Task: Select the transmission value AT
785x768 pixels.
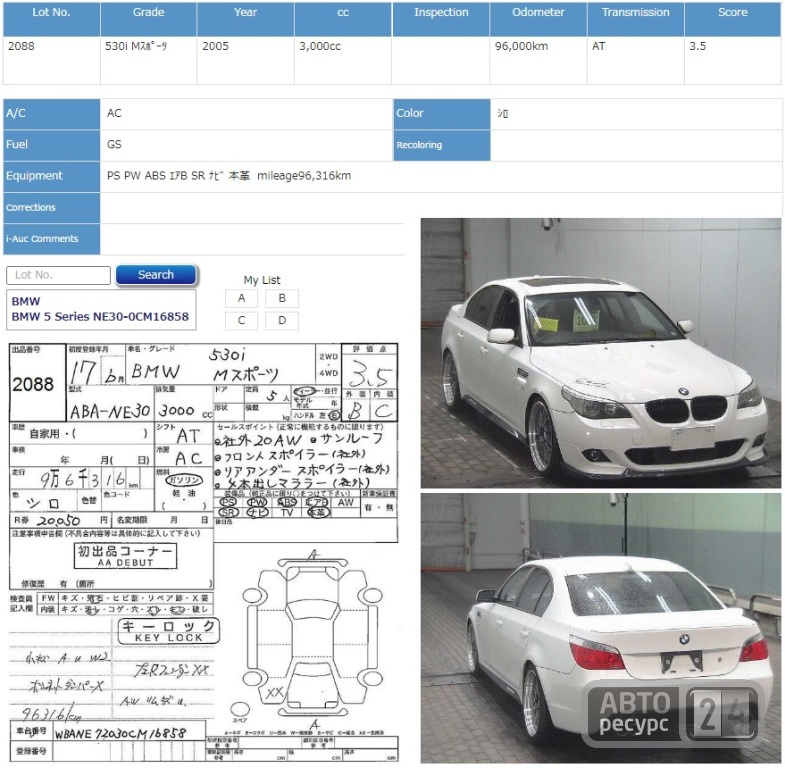Action: tap(598, 46)
